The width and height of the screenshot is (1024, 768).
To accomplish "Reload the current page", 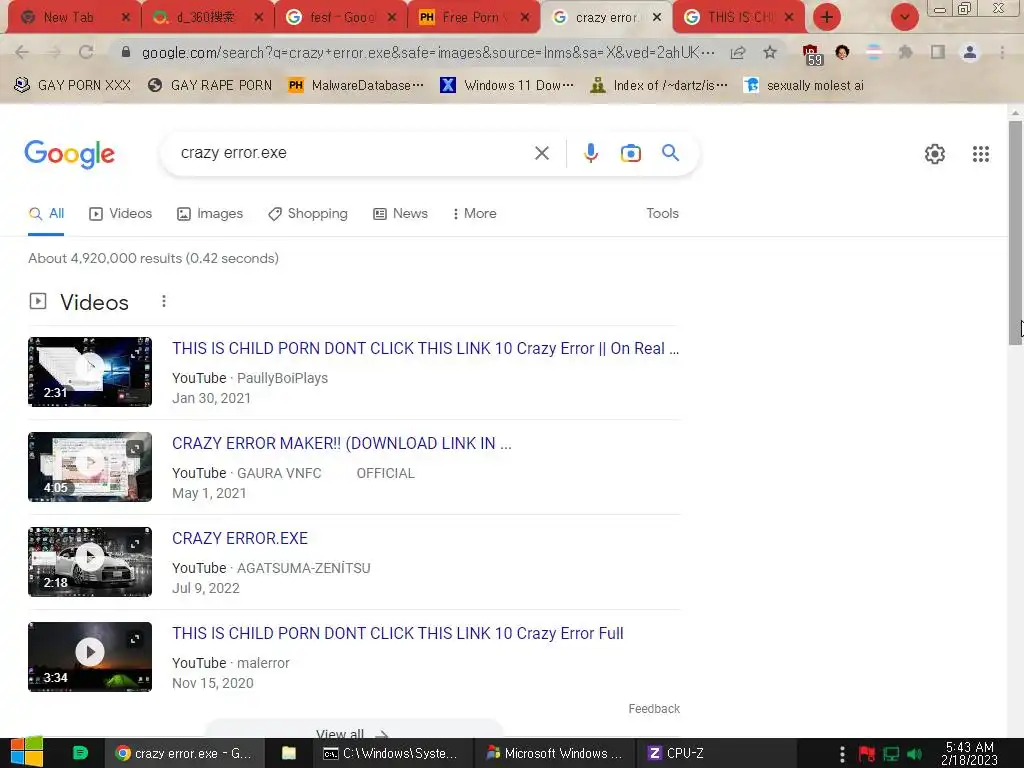I will point(86,52).
